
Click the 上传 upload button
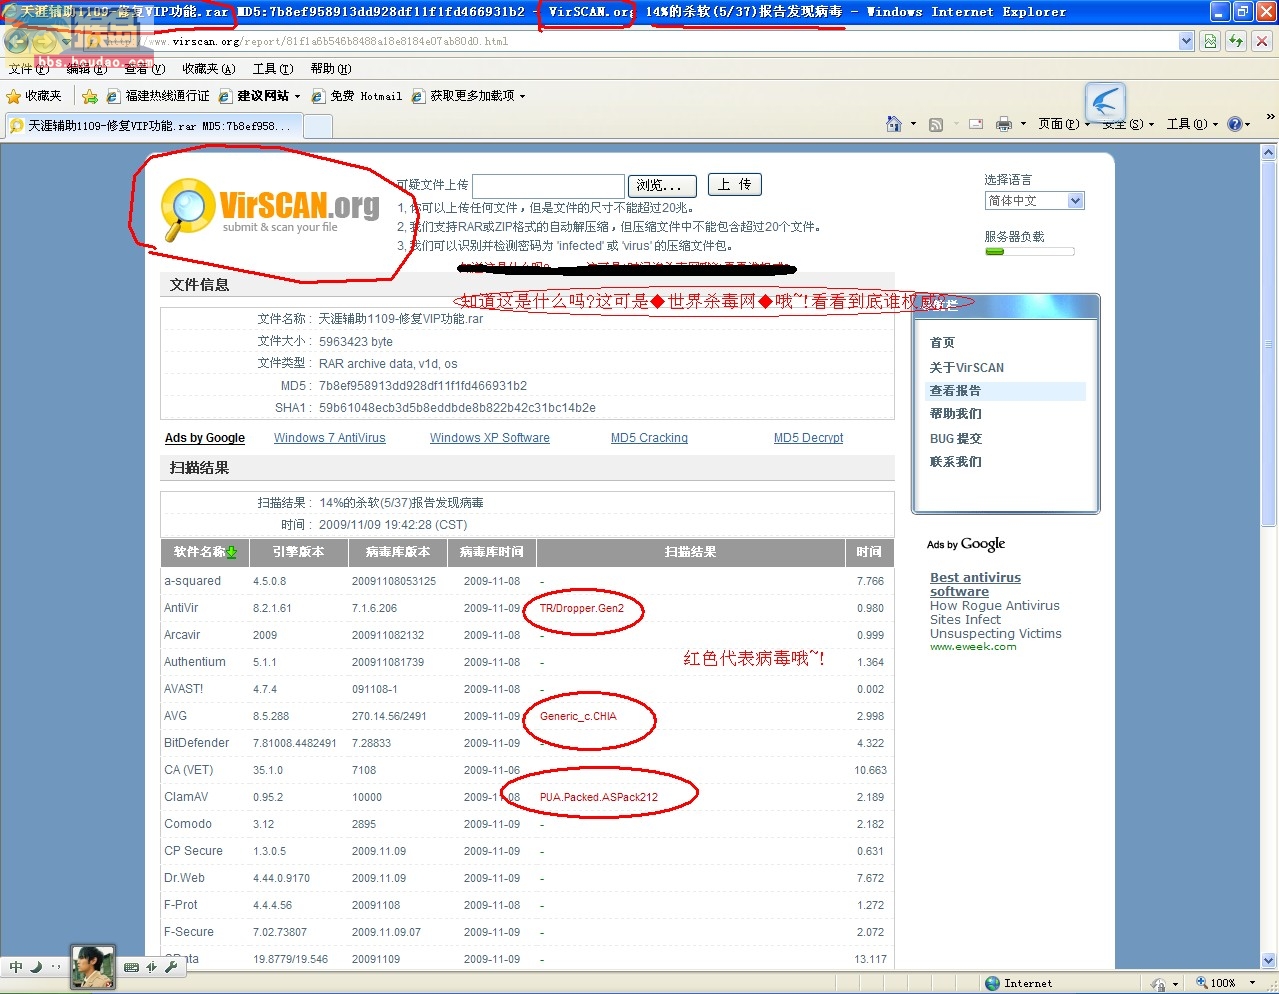pyautogui.click(x=735, y=184)
